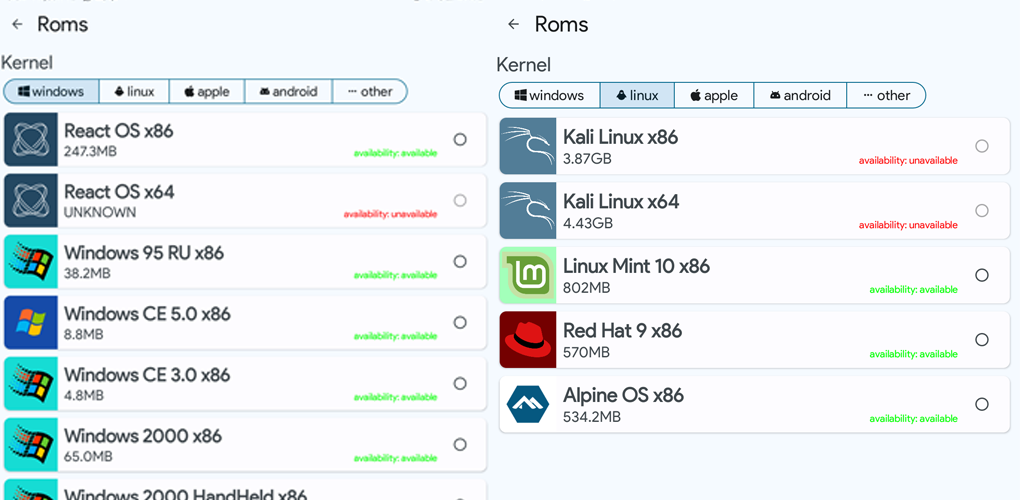The width and height of the screenshot is (1020, 500).
Task: Click the "534.2MB" size of Alpine OS
Action: 591,416
